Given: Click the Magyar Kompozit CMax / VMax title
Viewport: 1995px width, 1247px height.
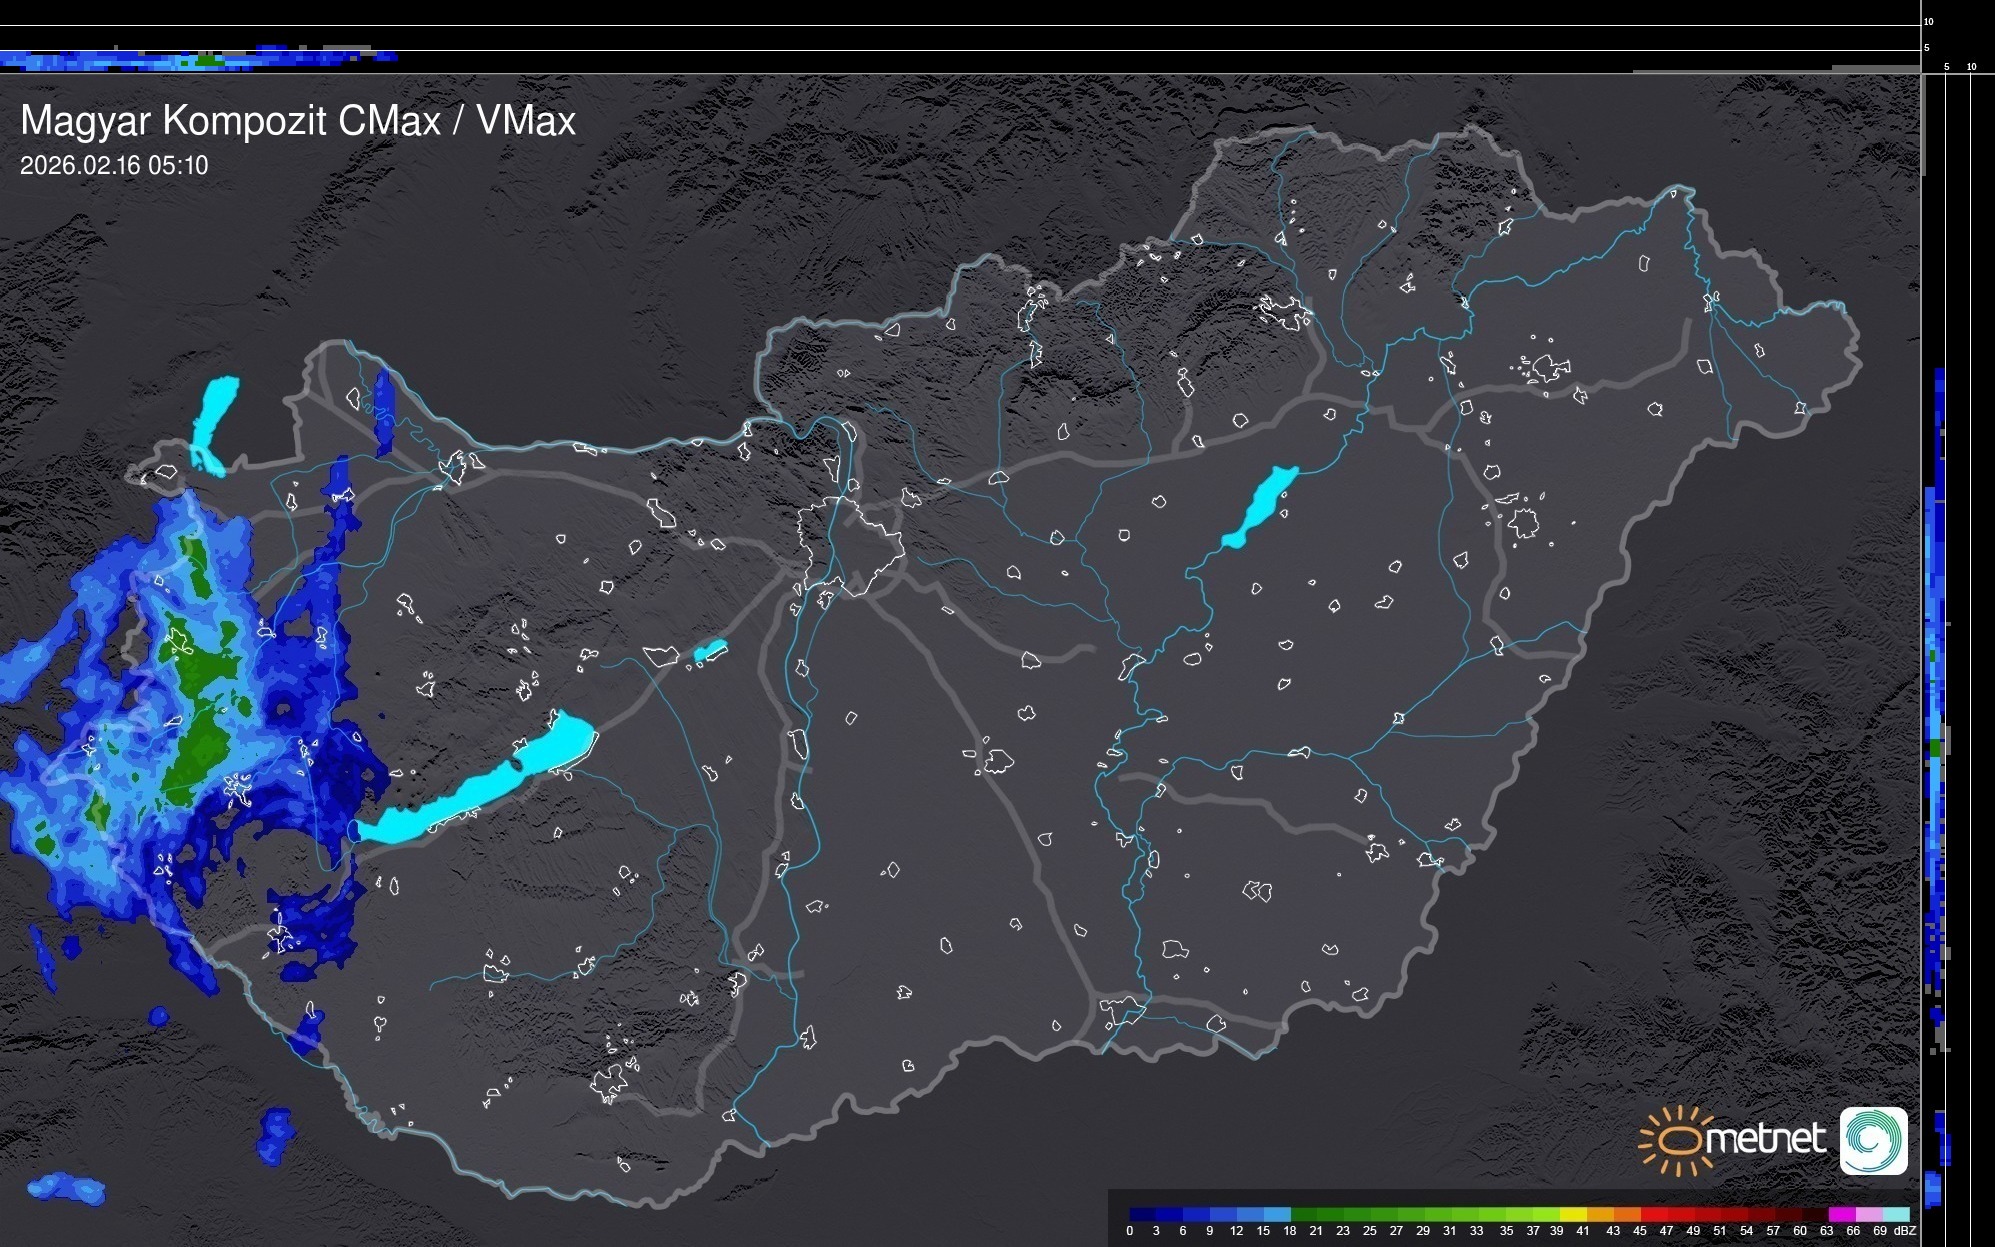Looking at the screenshot, I should (298, 121).
